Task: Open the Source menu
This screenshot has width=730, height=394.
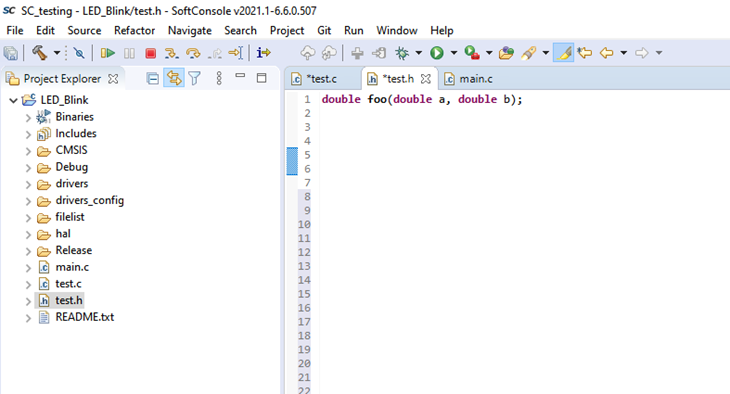Action: coord(84,31)
